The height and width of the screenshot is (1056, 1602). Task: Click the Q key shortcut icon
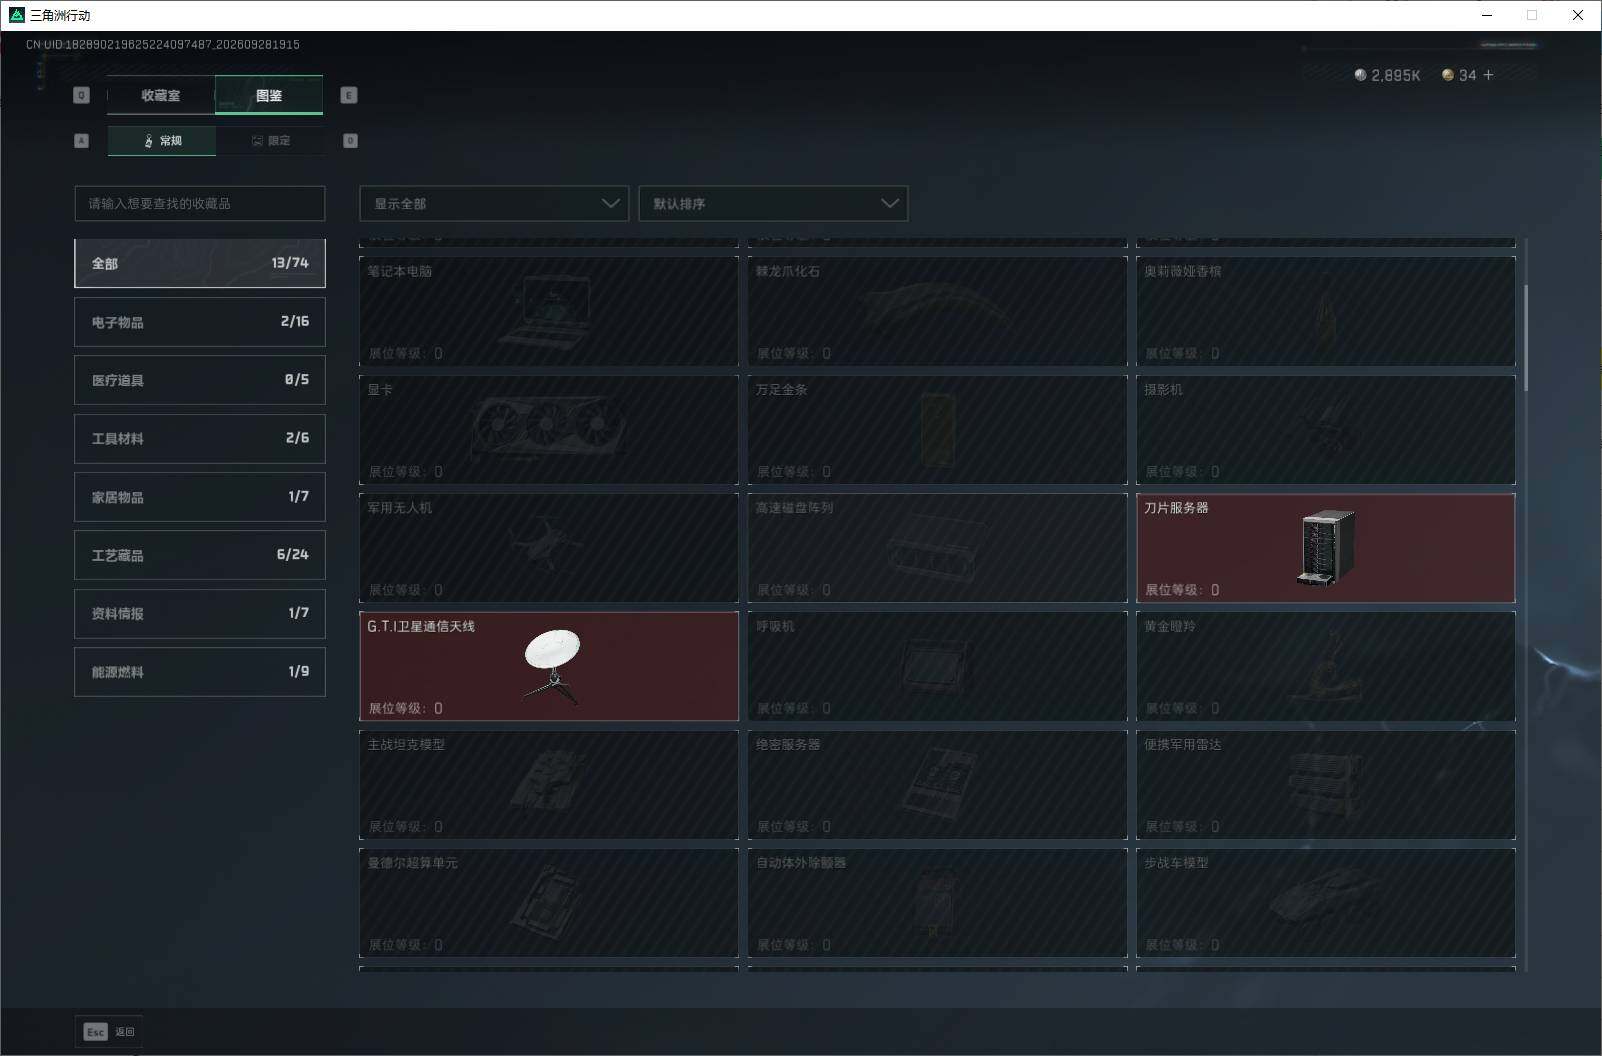82,95
